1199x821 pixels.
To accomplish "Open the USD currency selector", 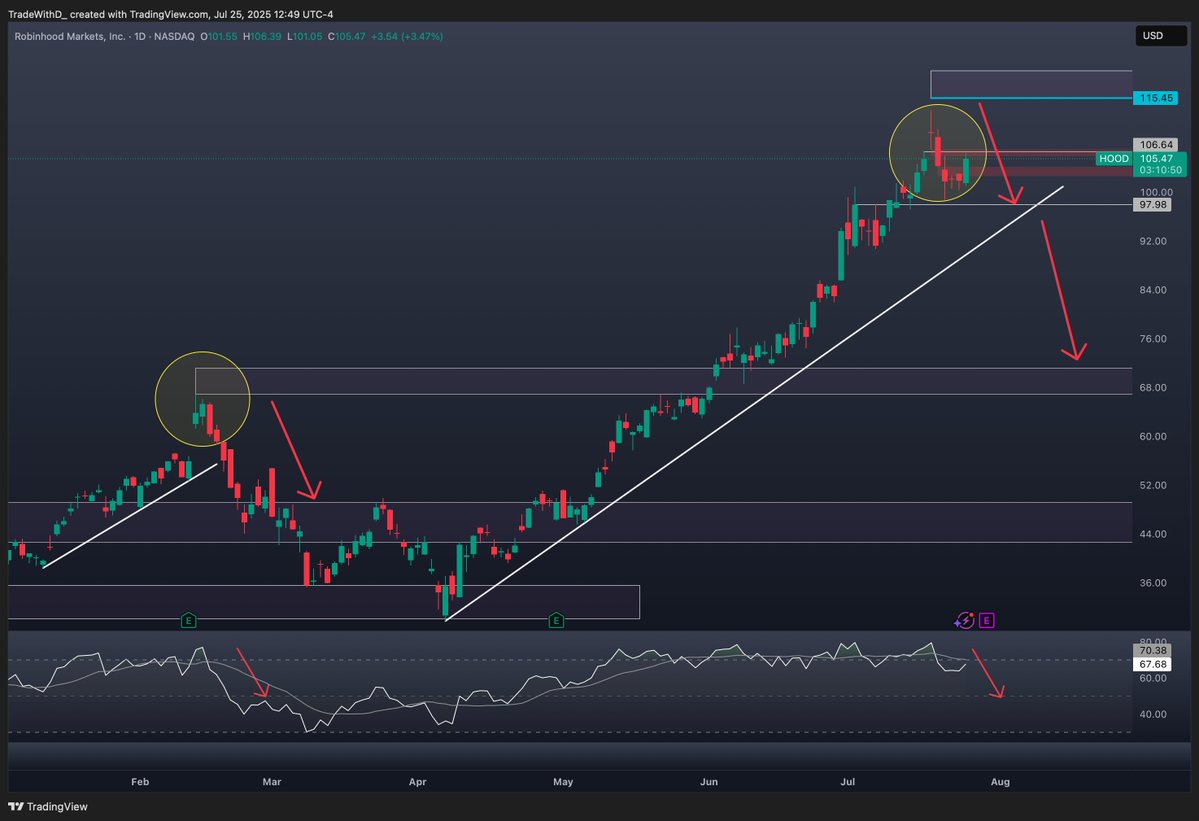I will click(1160, 36).
